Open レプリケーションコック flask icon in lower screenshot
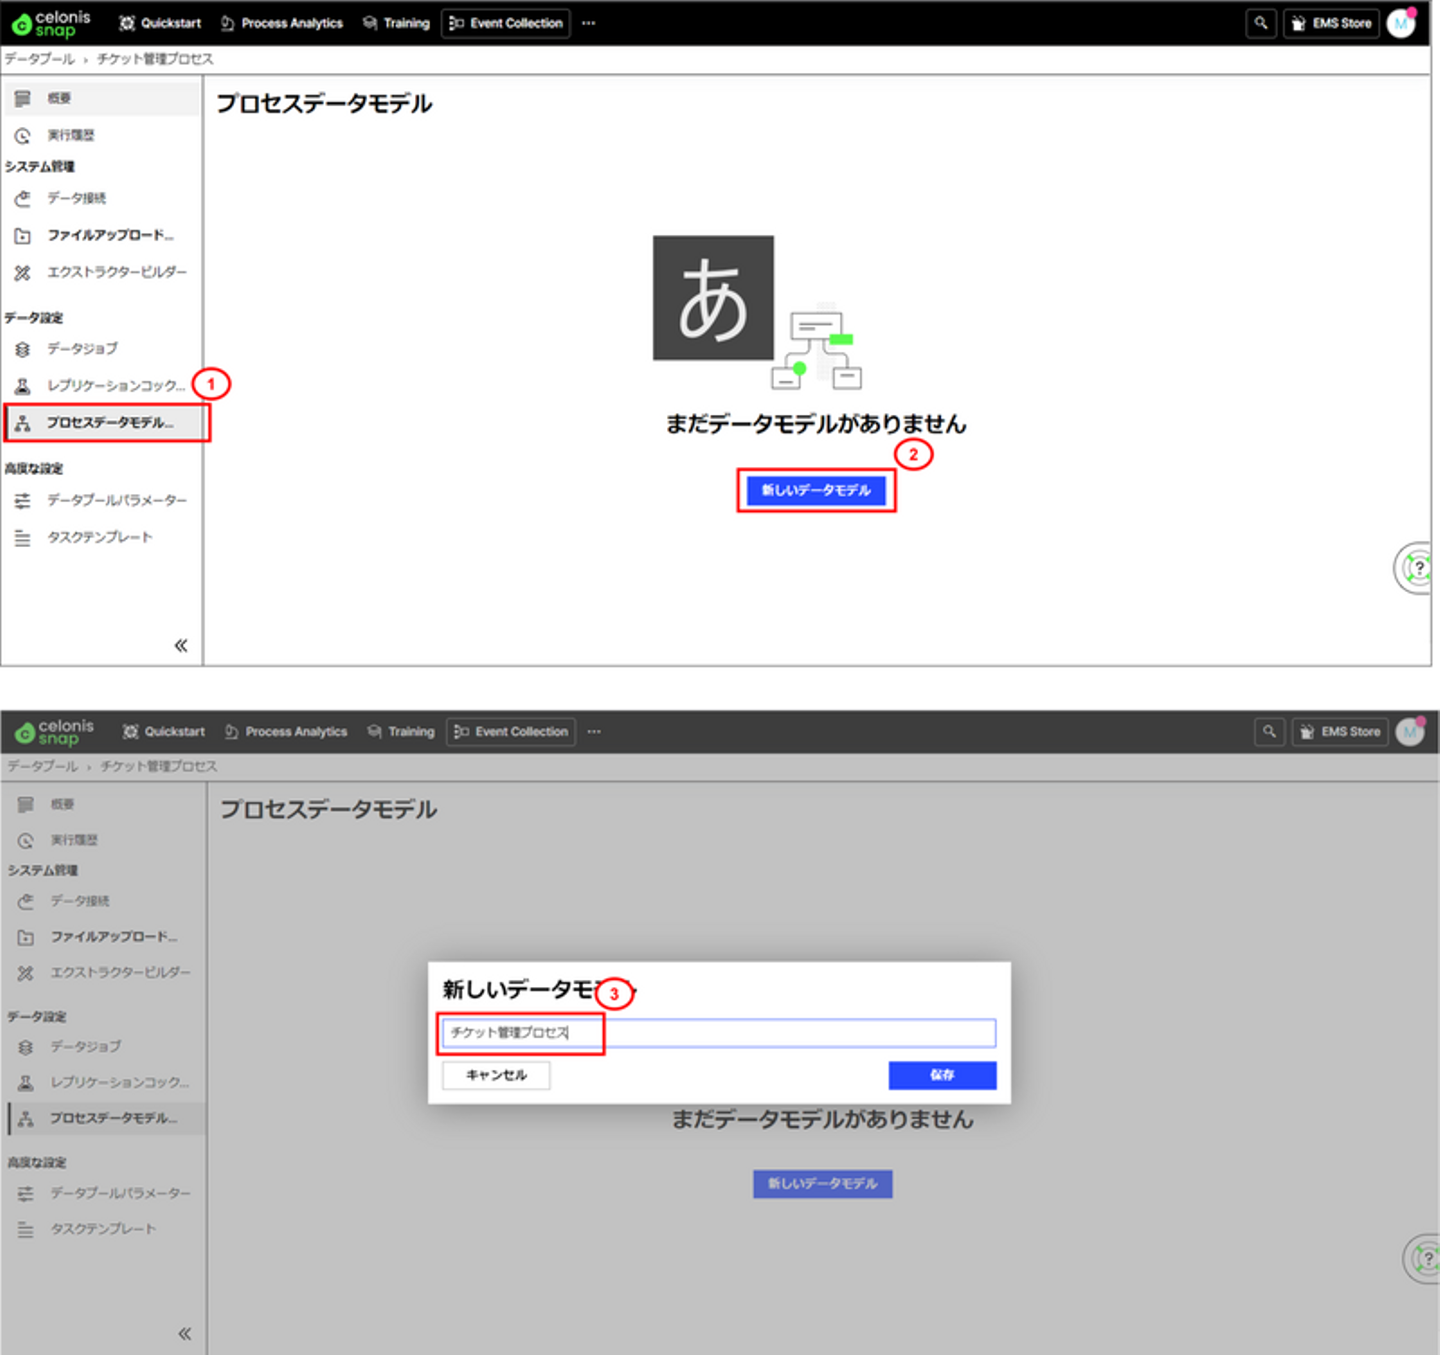Image resolution: width=1440 pixels, height=1355 pixels. 26,1083
